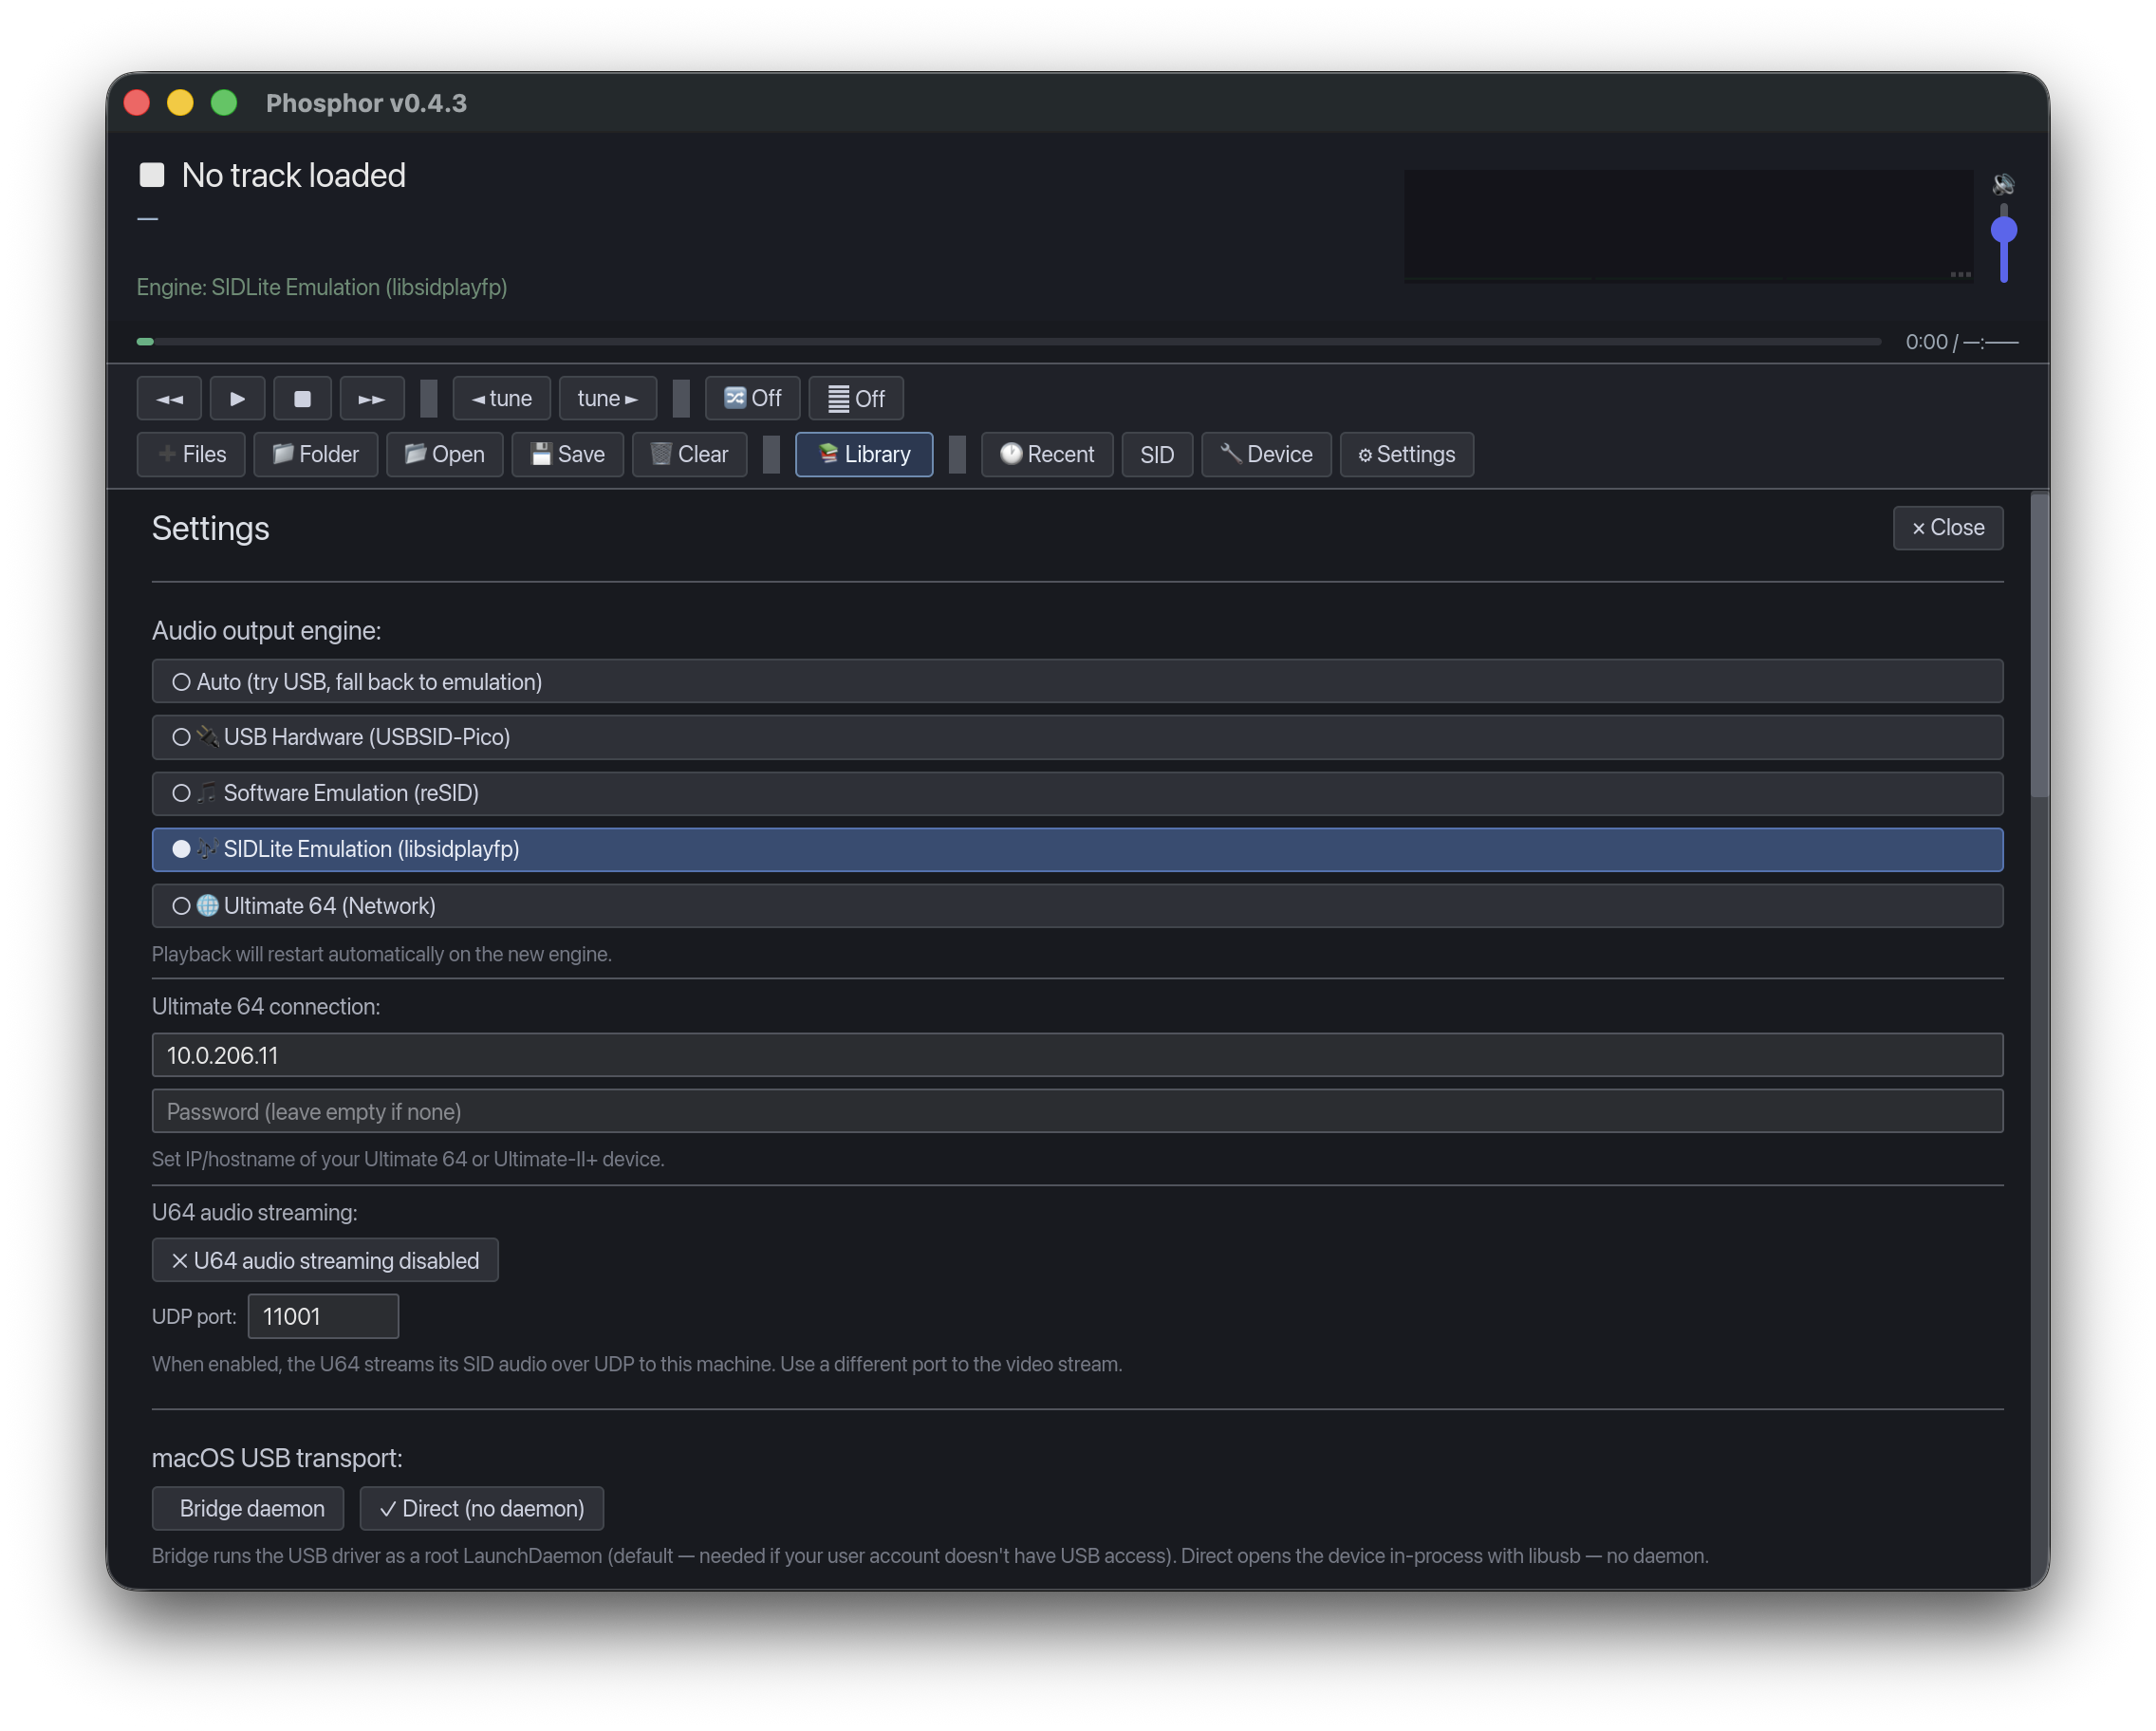Stop playback with the stop button
Screen dimensions: 2156x1731
302,399
